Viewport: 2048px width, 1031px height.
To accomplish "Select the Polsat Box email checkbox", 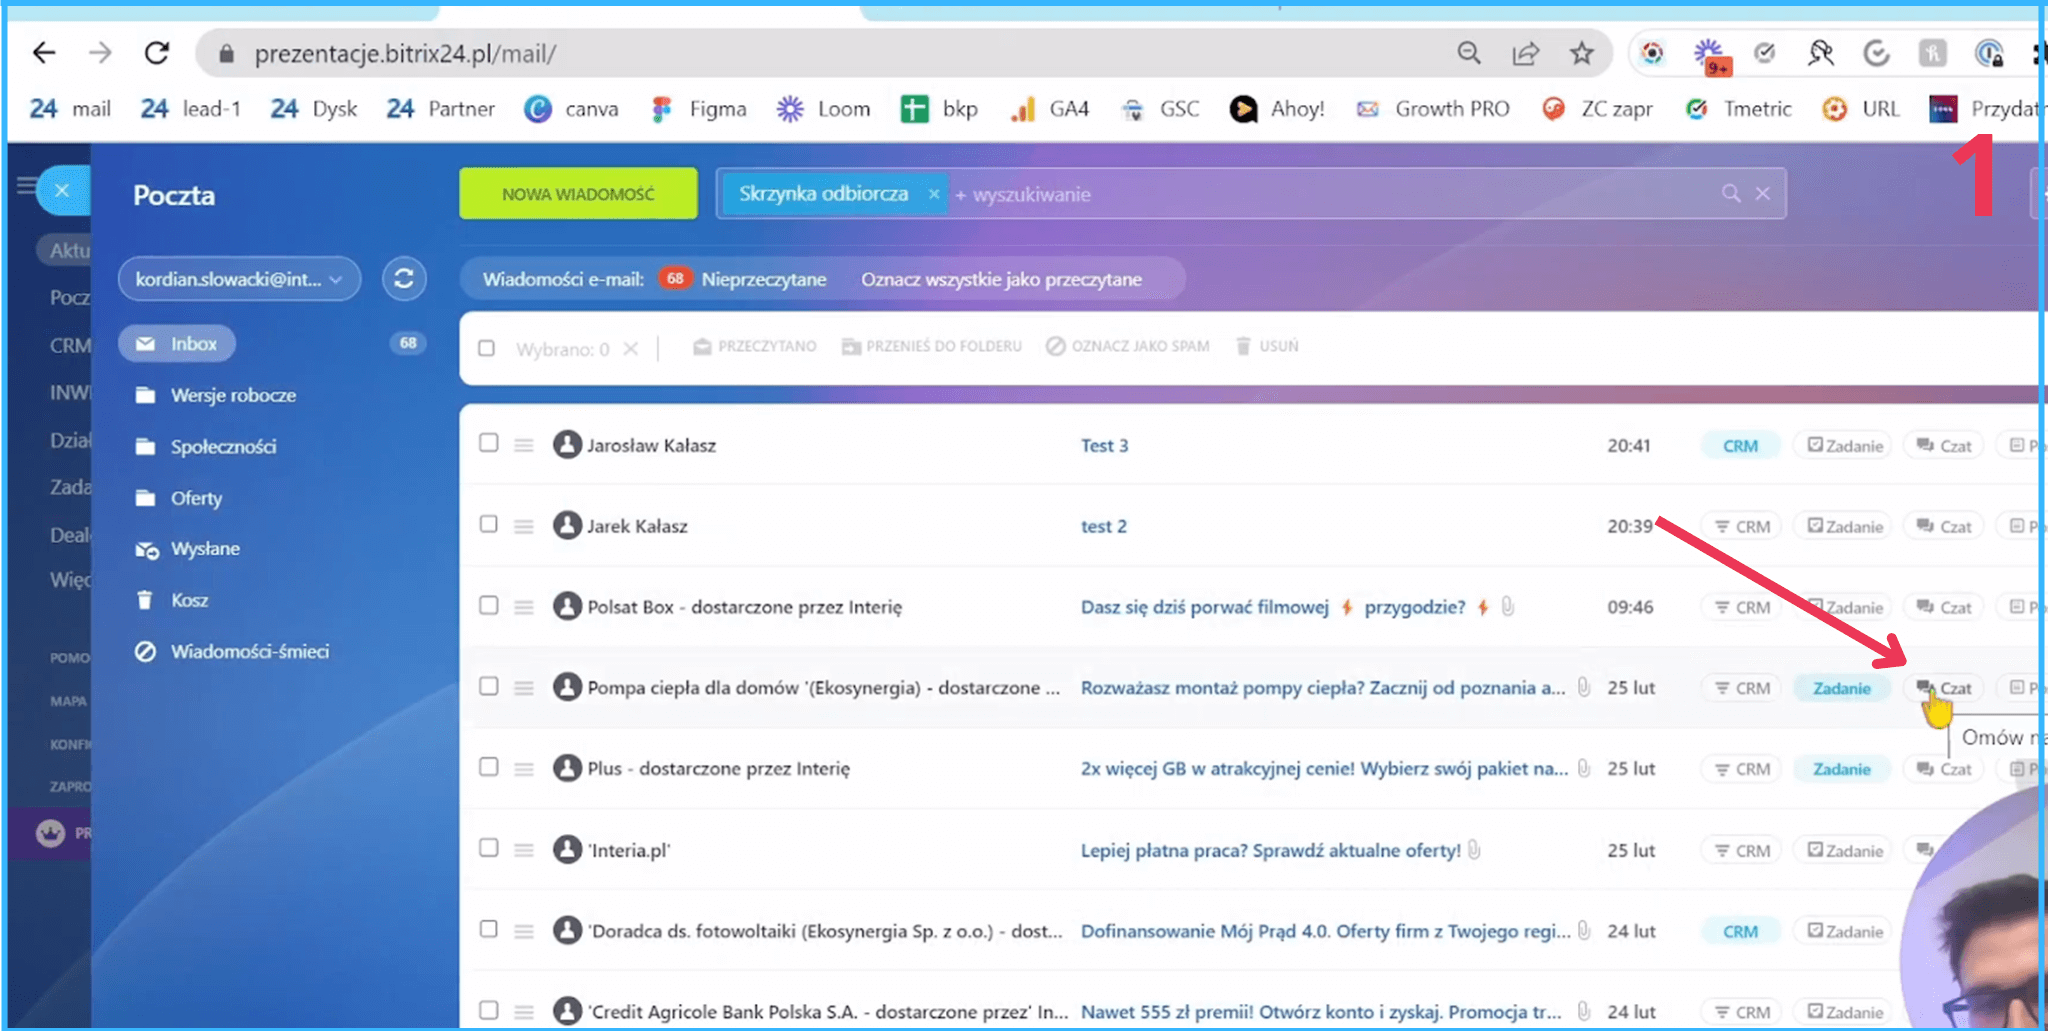I will point(488,605).
